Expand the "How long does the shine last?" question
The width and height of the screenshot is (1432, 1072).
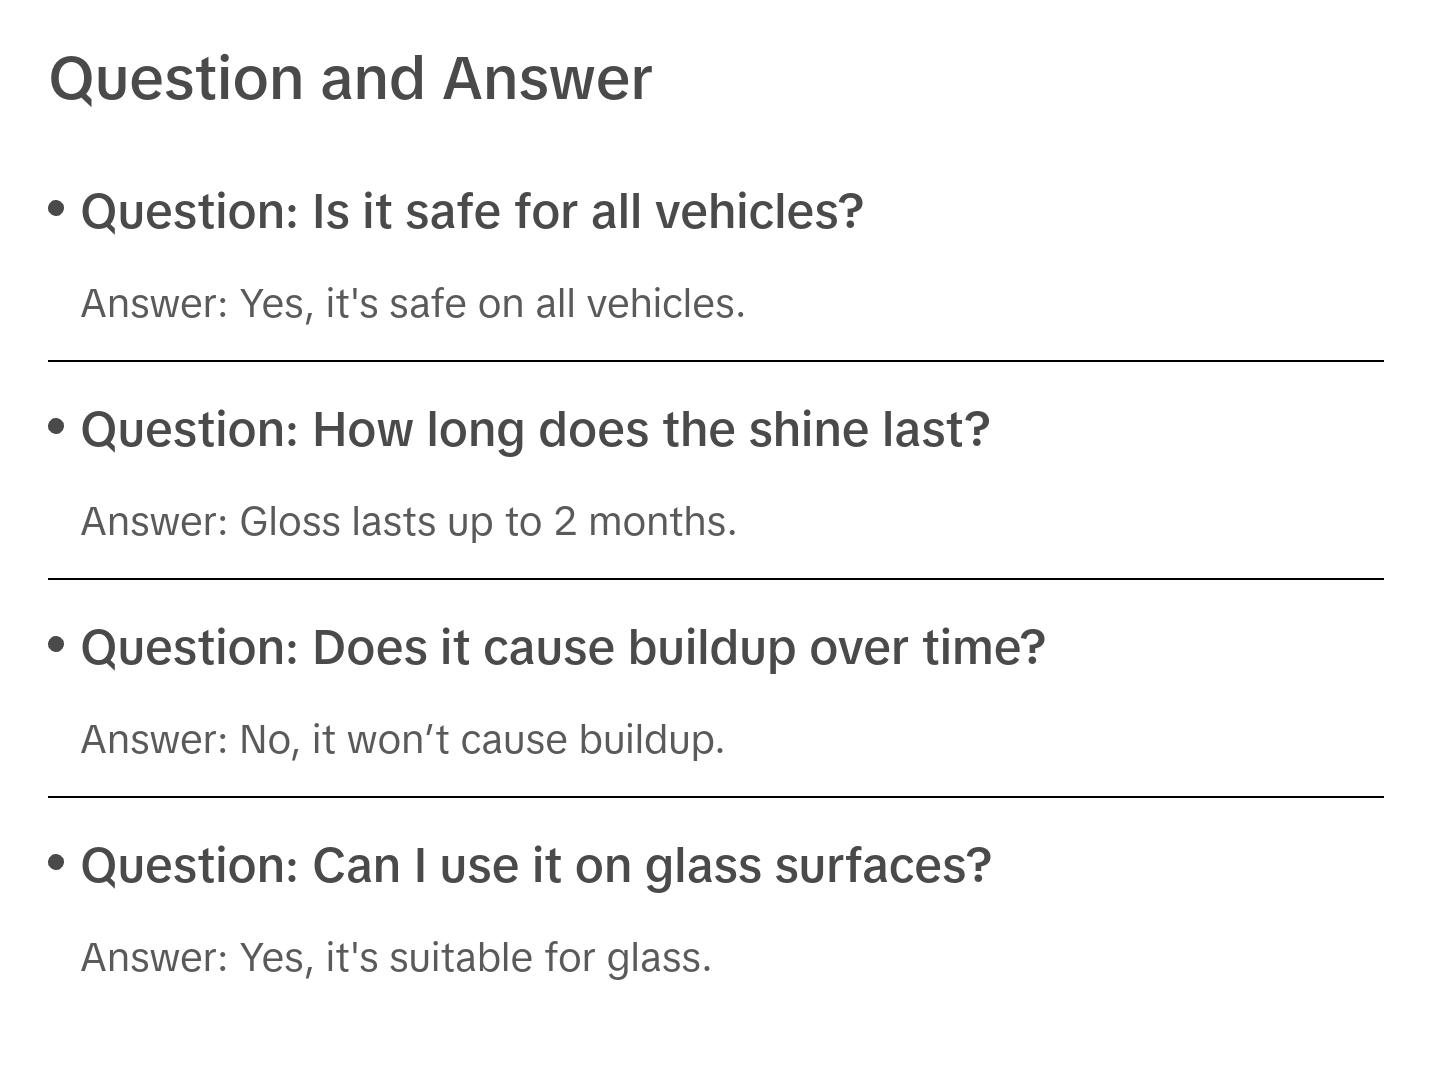[535, 430]
